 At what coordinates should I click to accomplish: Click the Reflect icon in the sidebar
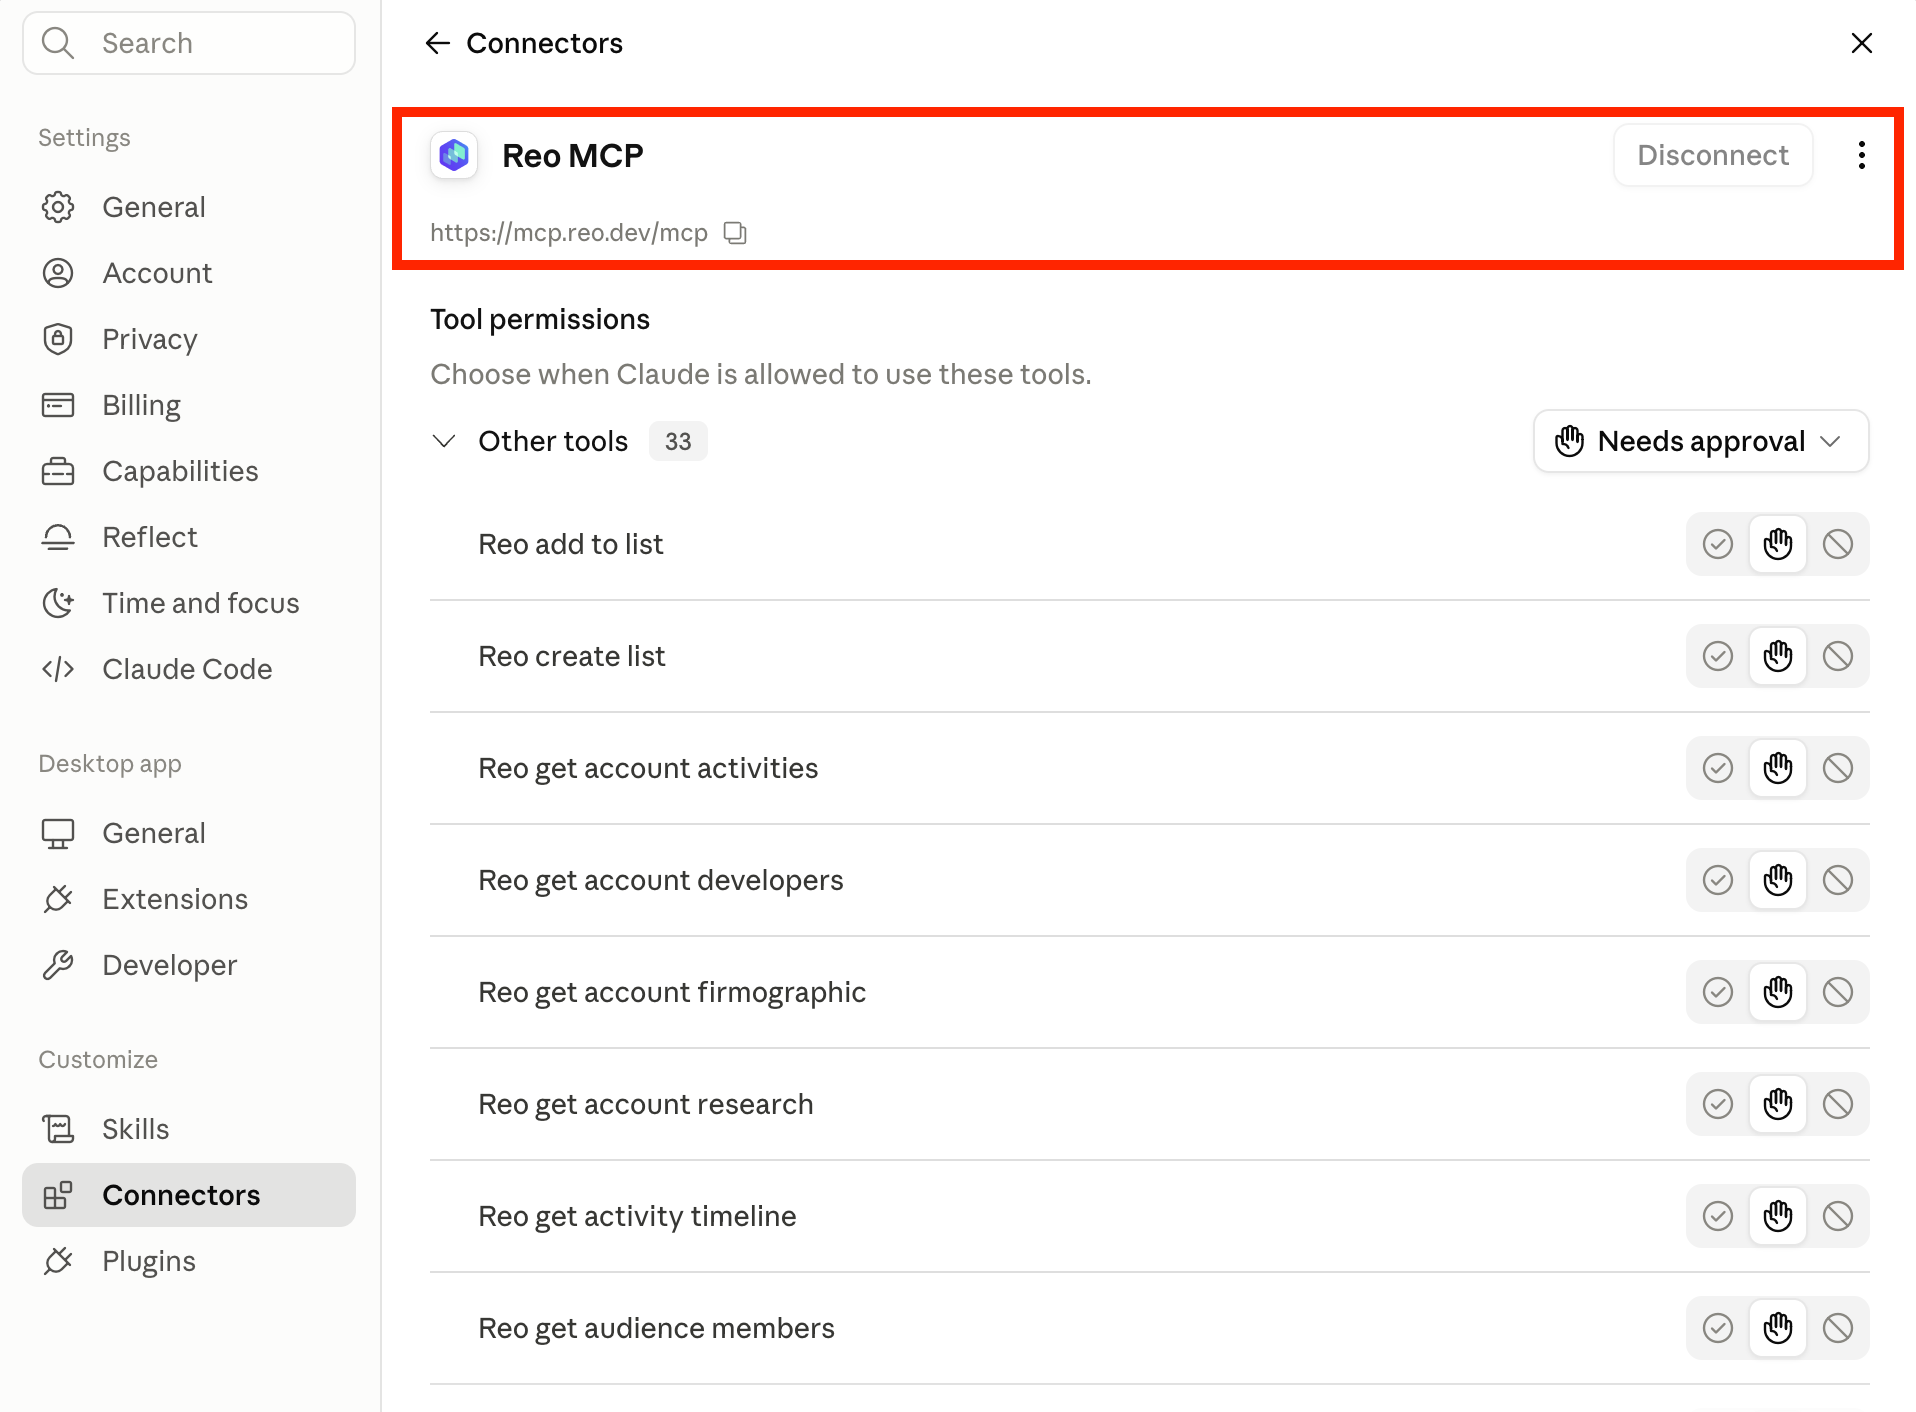click(58, 537)
